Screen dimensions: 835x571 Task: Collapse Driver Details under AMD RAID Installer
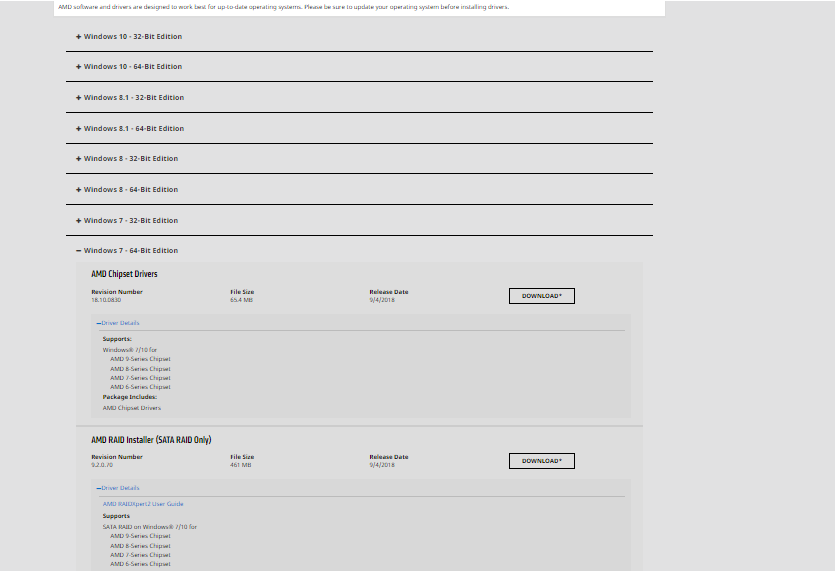coord(118,488)
